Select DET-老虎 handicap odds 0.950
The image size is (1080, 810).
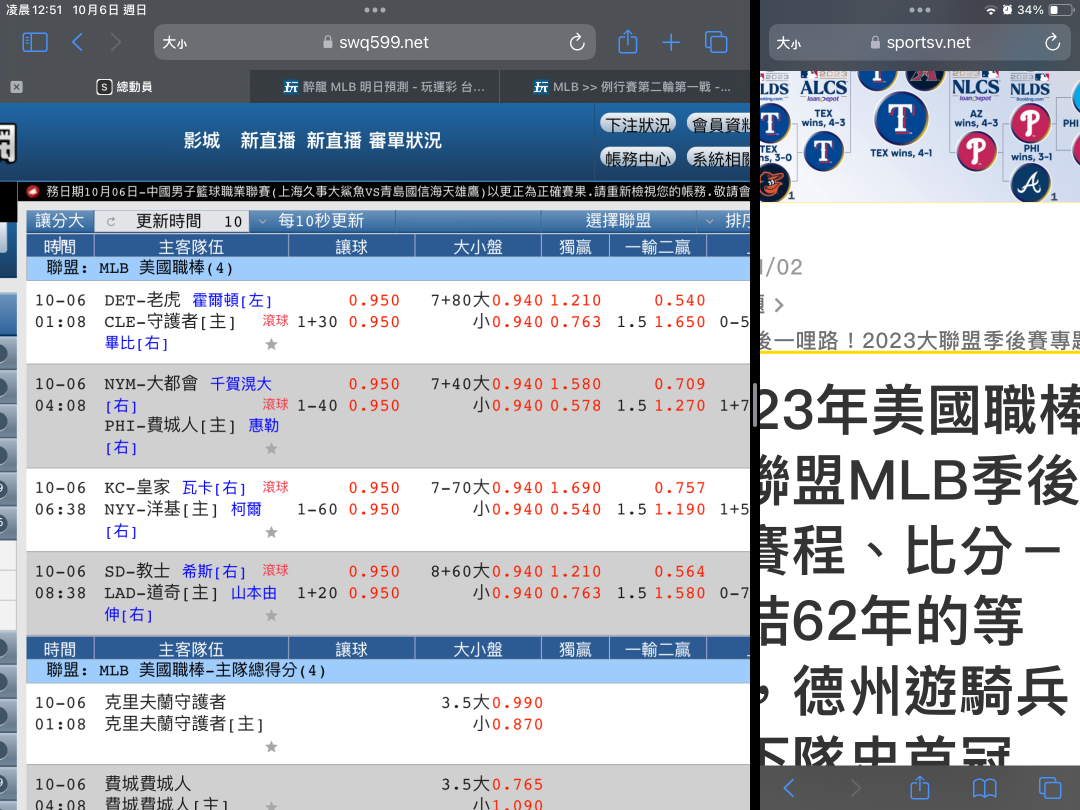(x=374, y=300)
